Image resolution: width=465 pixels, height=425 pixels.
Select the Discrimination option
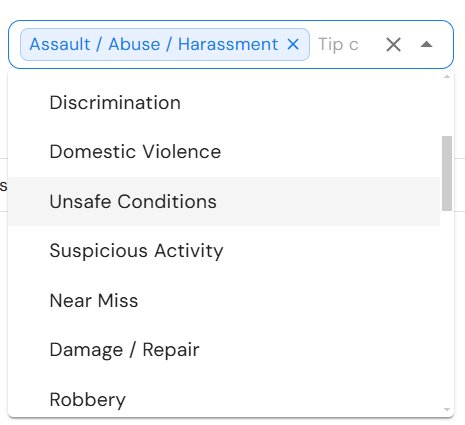coord(224,103)
